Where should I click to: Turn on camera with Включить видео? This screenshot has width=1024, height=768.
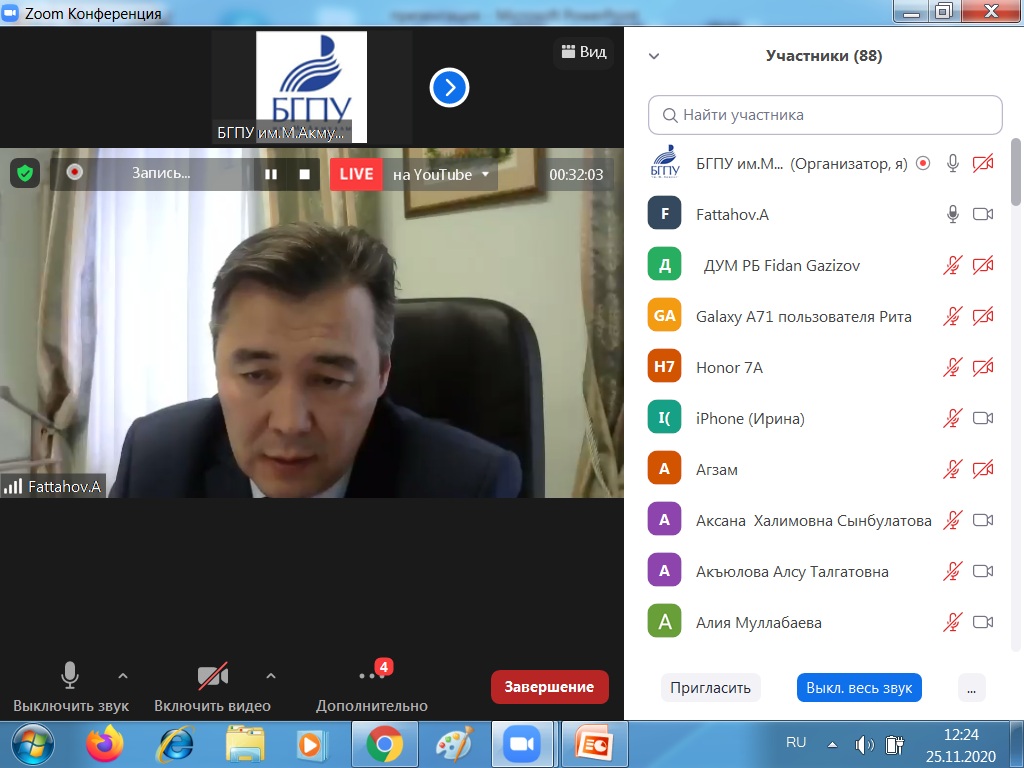[212, 687]
